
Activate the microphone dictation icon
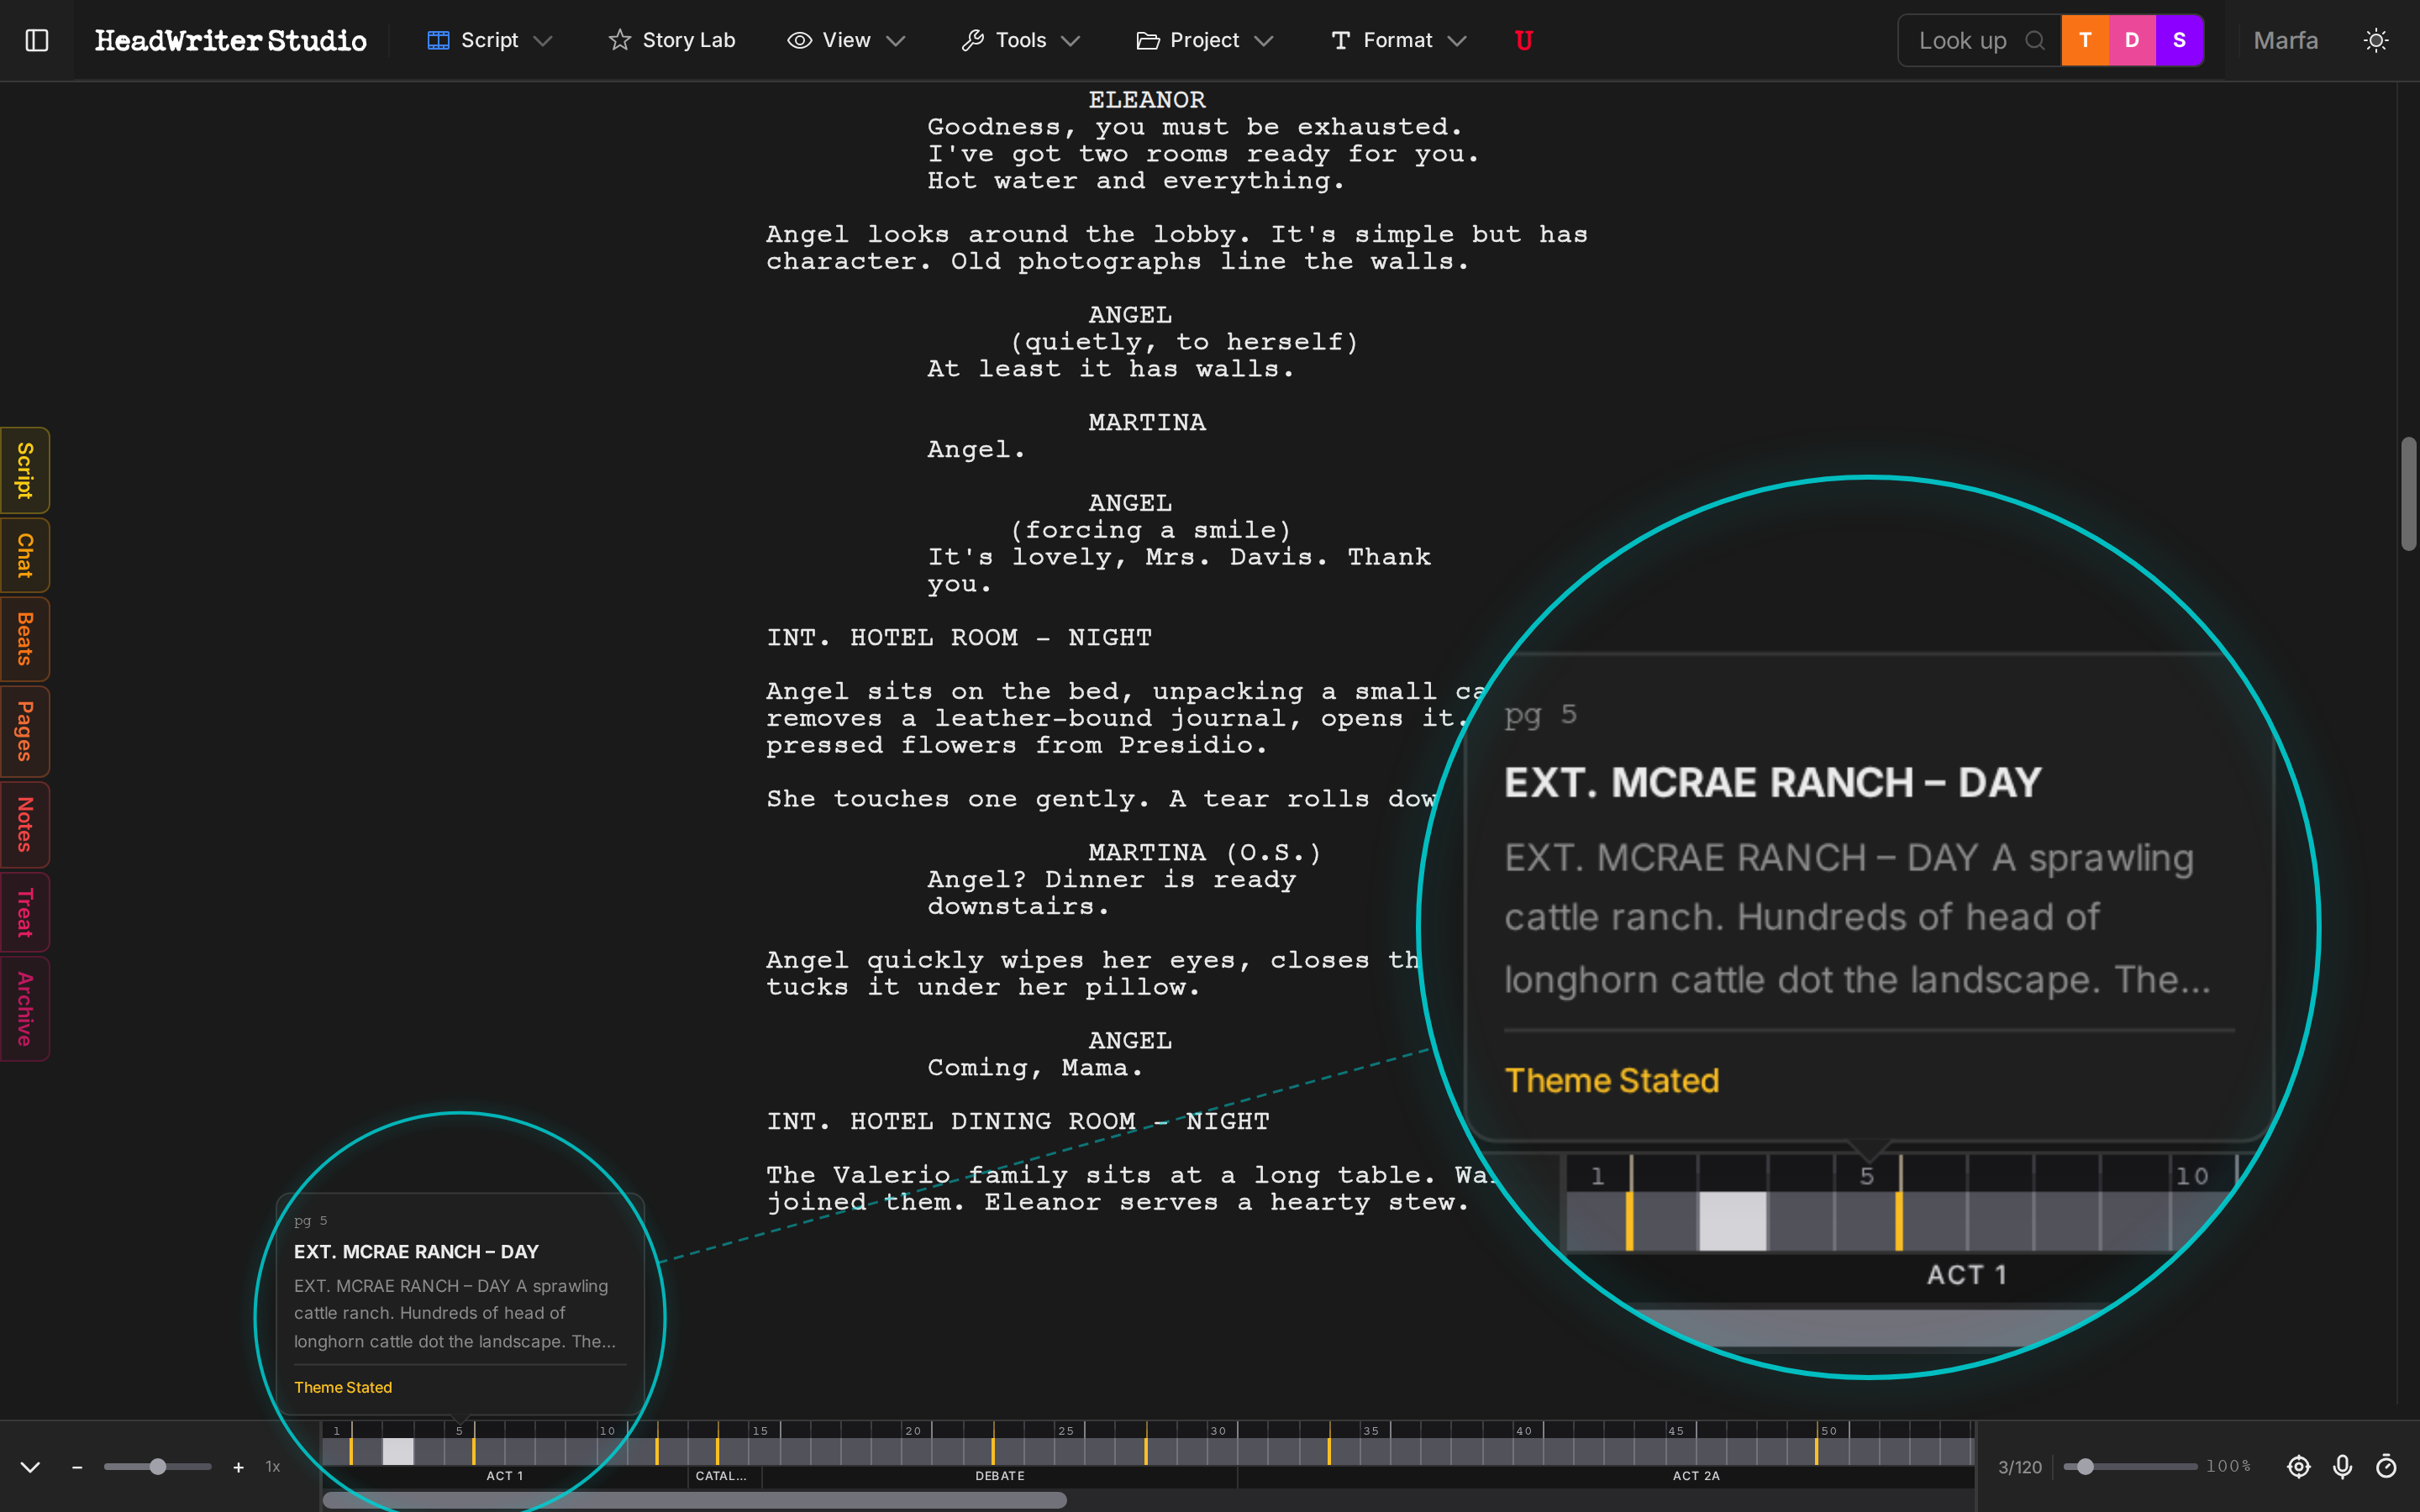coord(2343,1466)
